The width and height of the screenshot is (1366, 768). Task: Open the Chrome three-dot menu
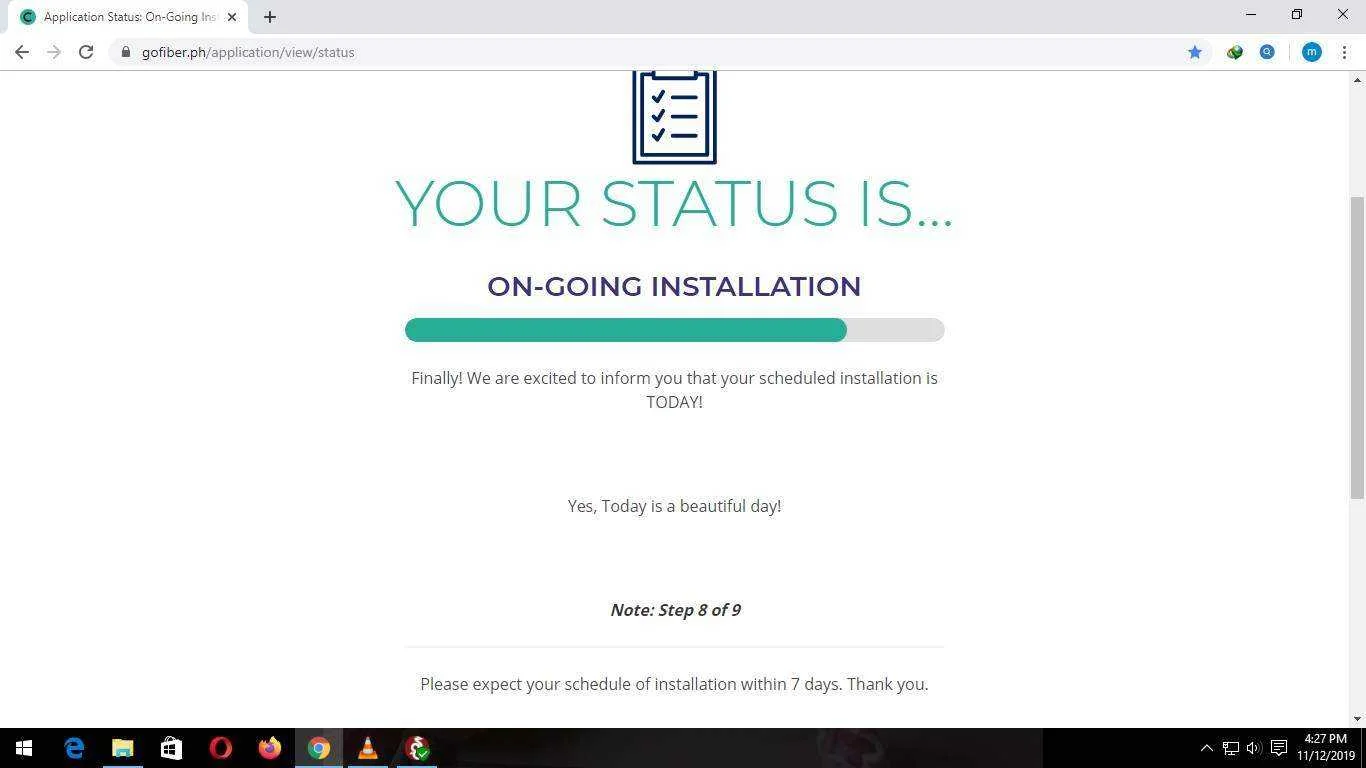pos(1344,52)
